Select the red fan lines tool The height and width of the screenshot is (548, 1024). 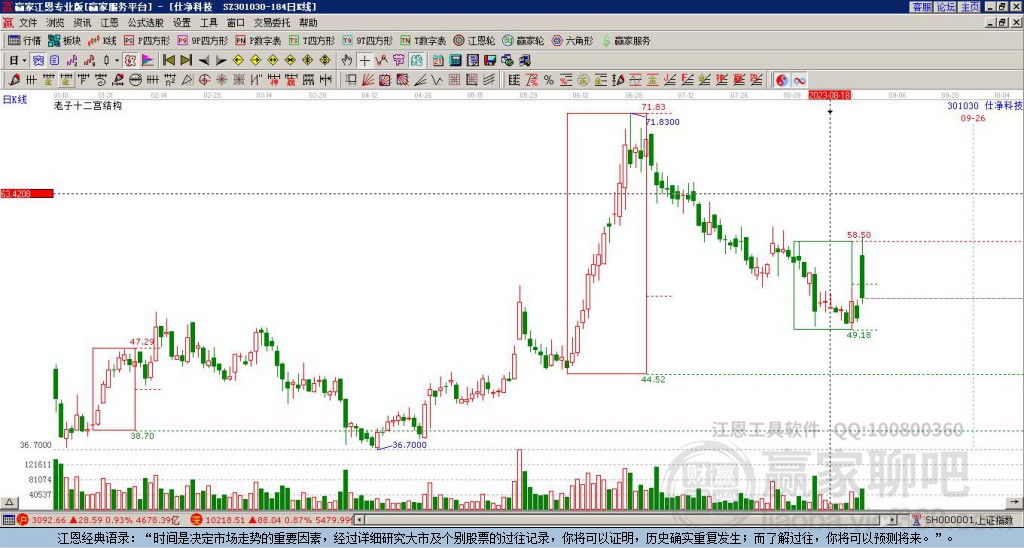point(368,80)
